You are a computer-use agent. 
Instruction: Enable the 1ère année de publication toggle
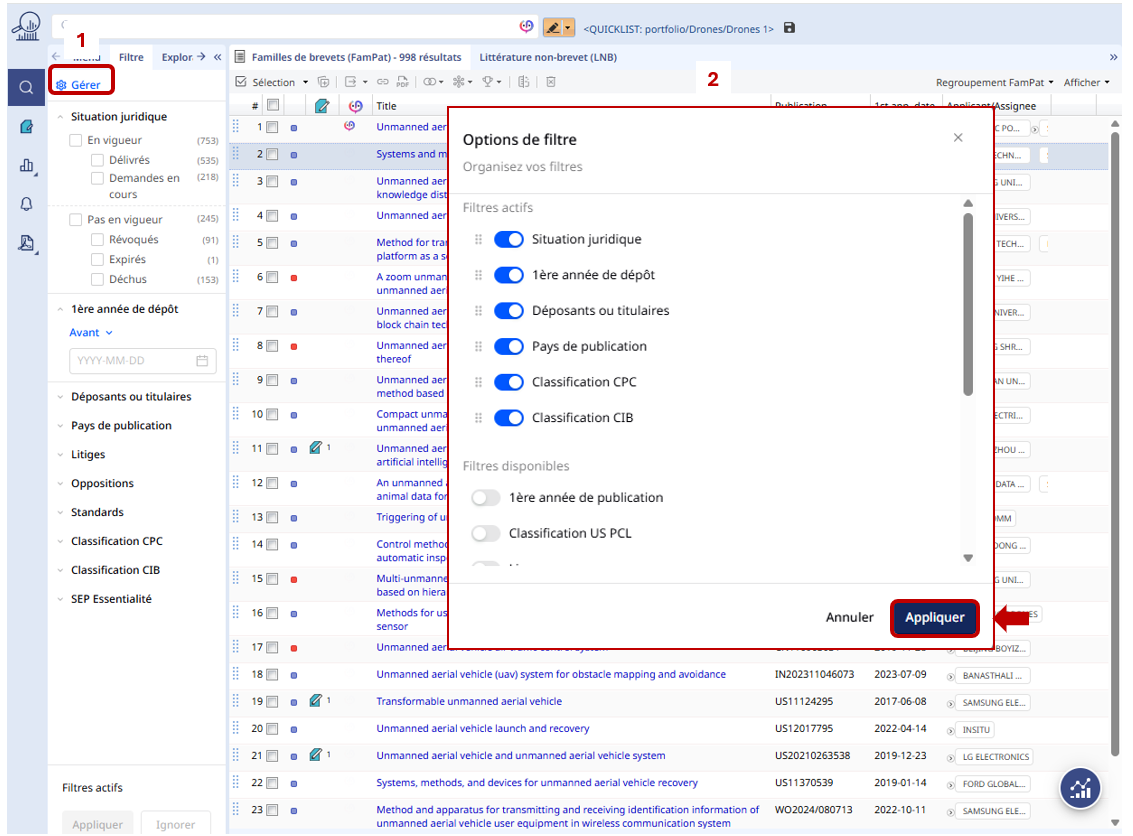point(486,498)
